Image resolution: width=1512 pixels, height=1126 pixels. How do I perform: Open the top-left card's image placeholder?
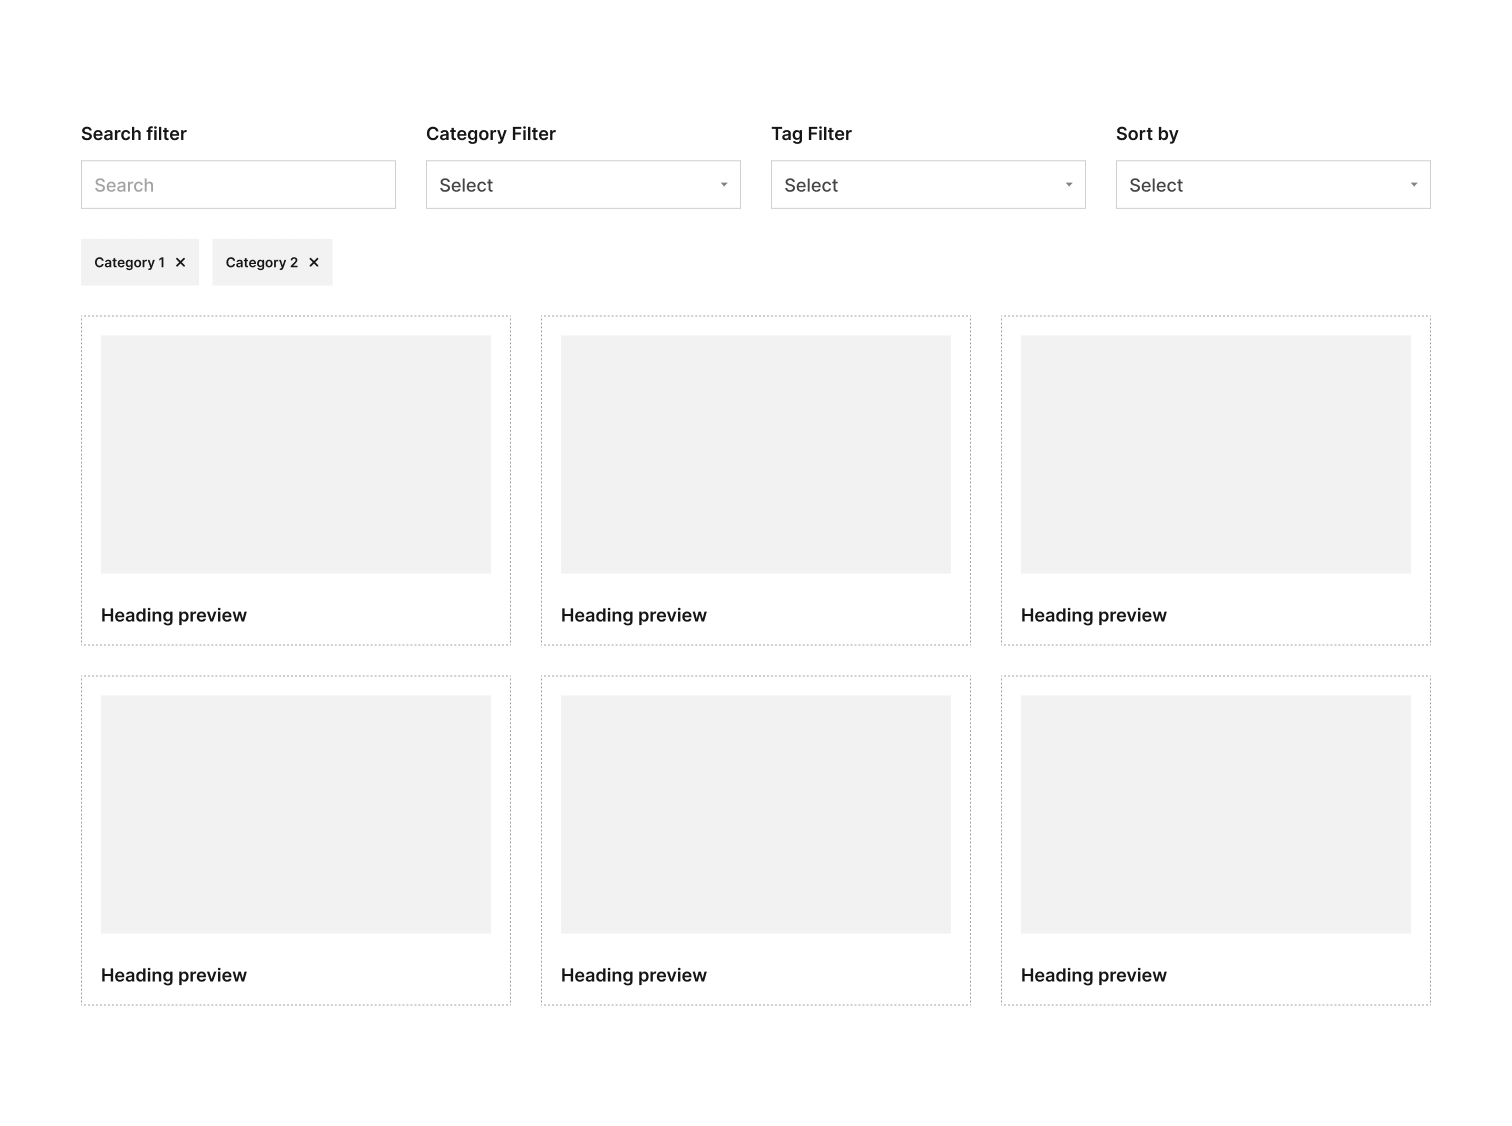point(296,454)
